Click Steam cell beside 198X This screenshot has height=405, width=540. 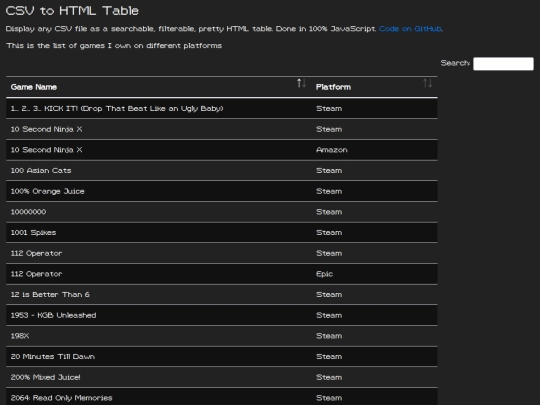pyautogui.click(x=374, y=336)
